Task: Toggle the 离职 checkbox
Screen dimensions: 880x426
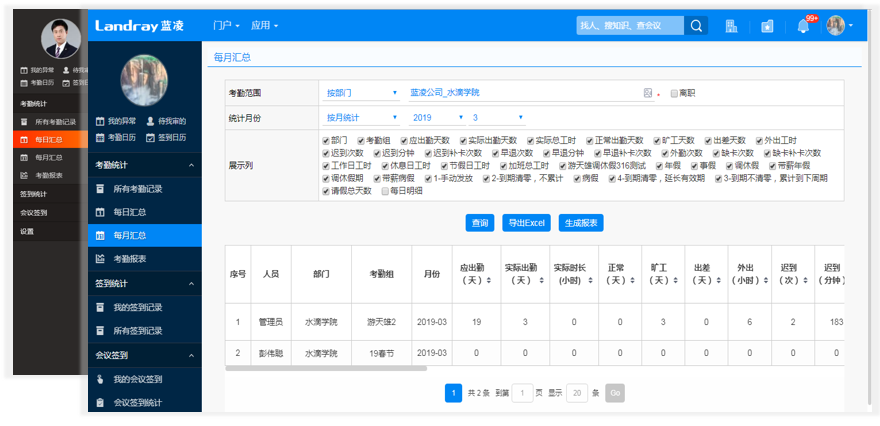Action: tap(674, 94)
